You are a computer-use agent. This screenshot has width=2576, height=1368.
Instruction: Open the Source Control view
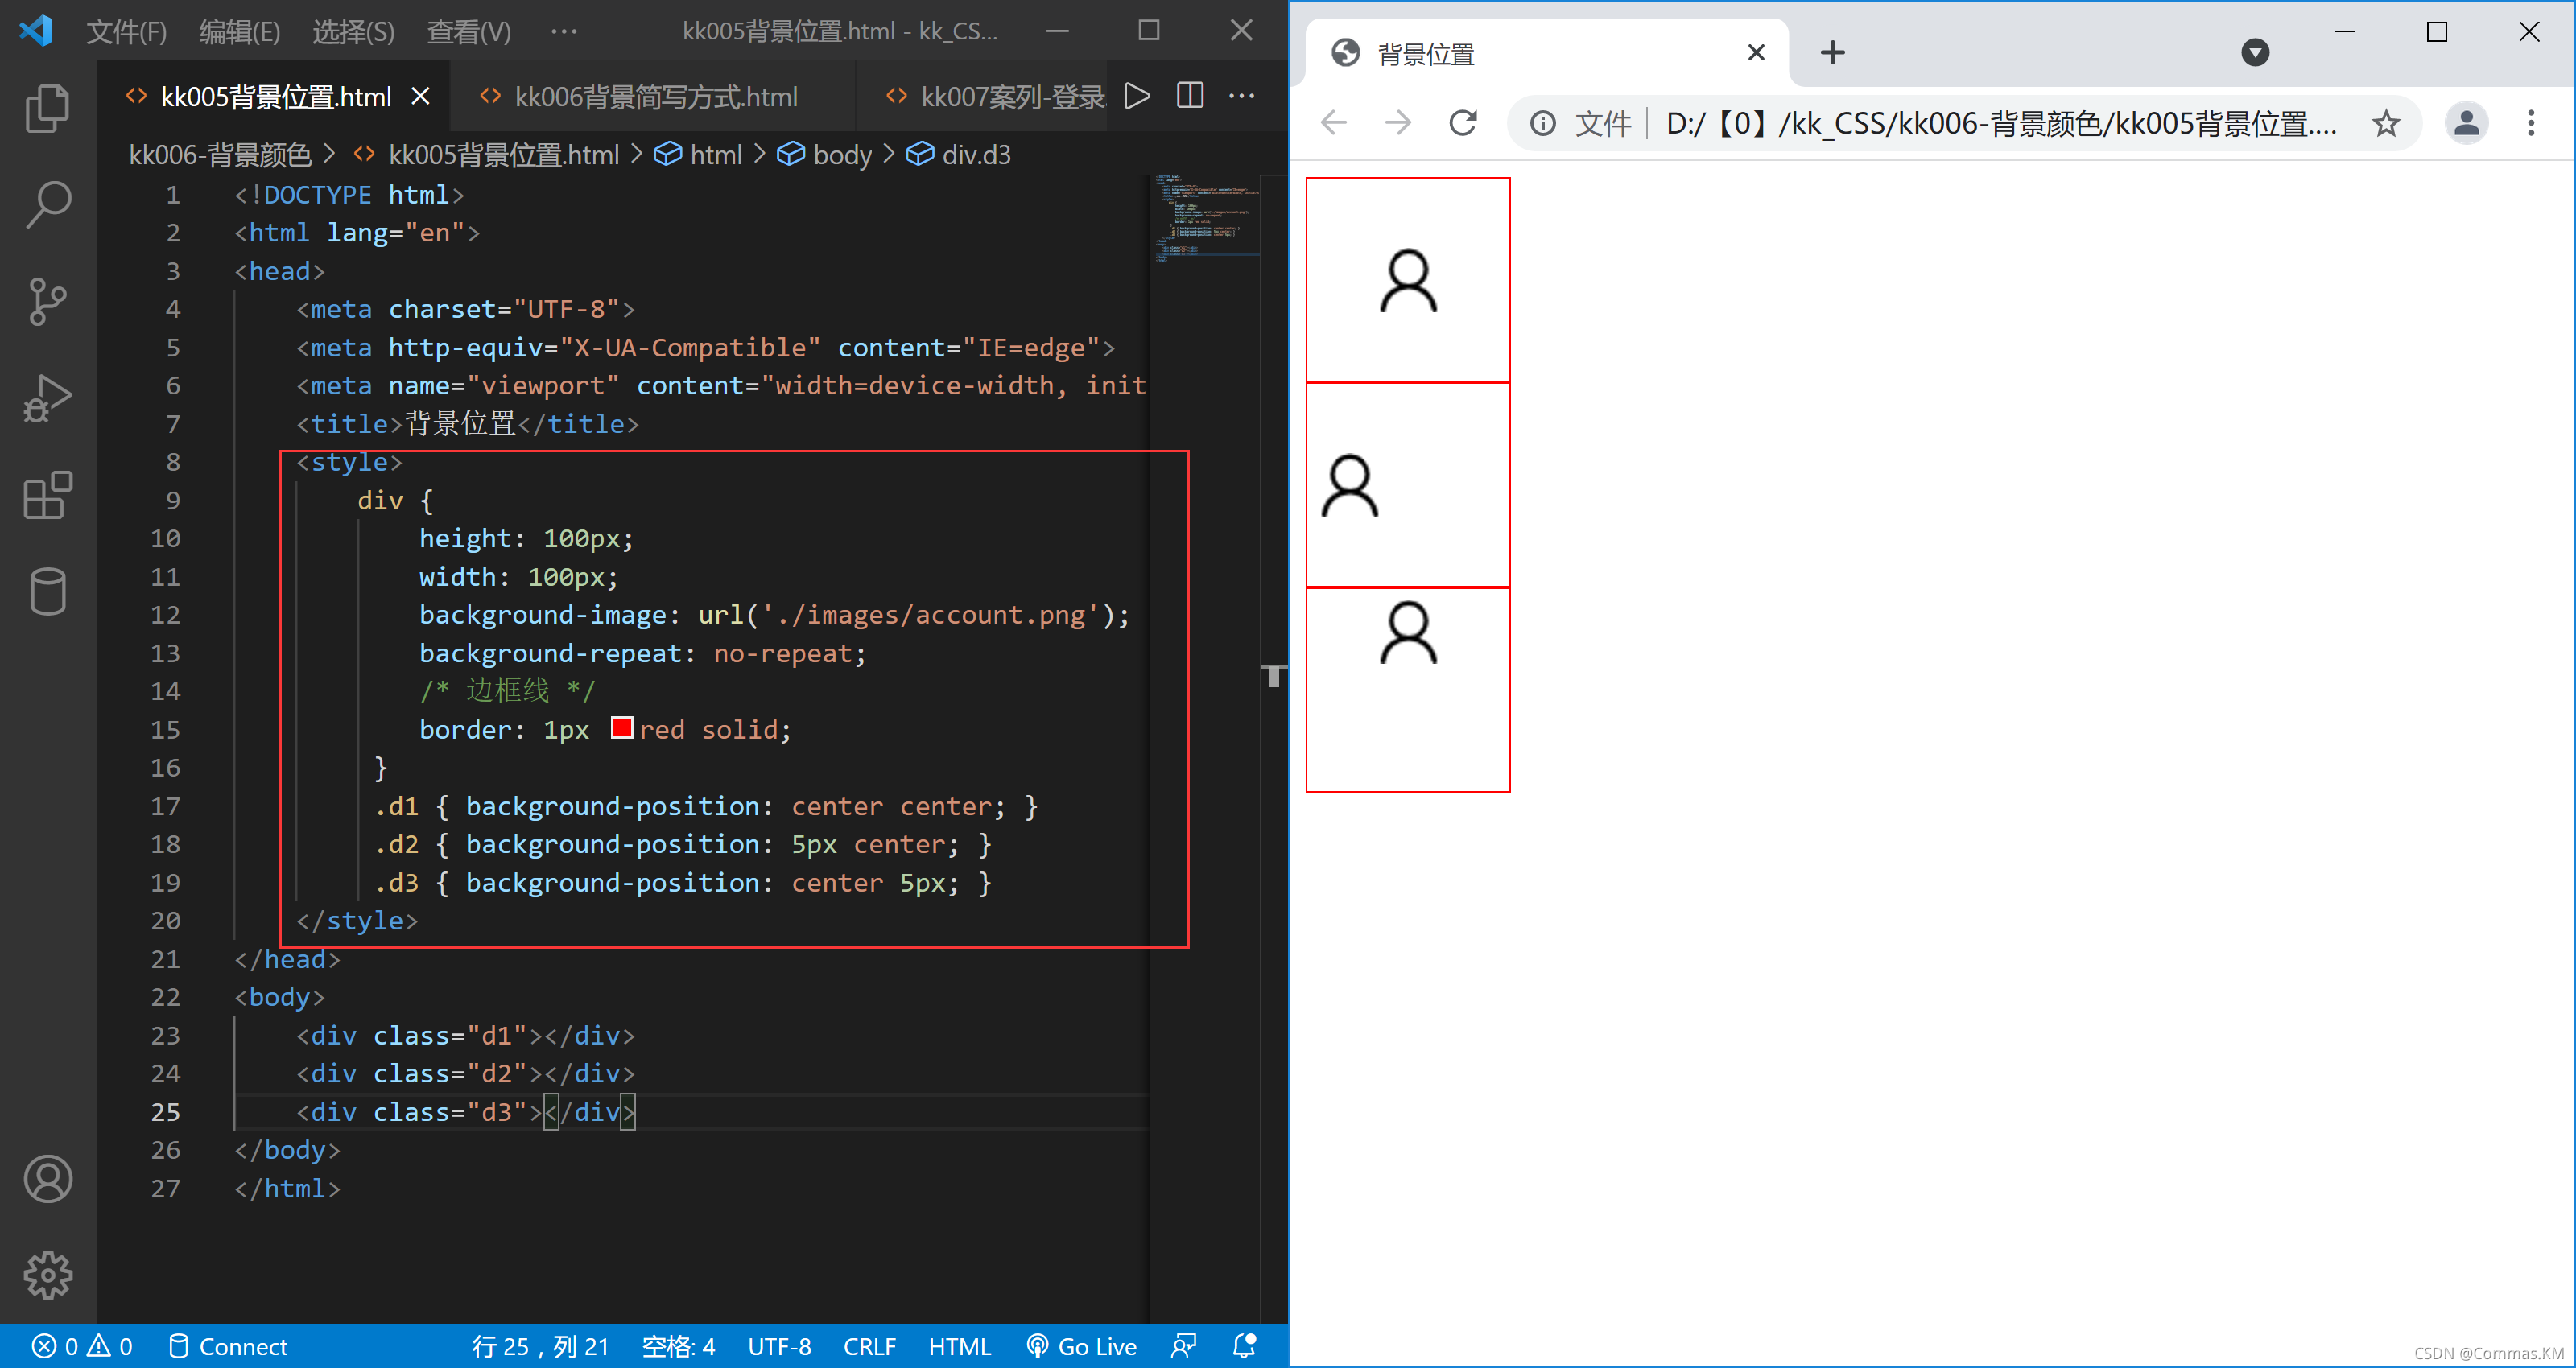pos(47,301)
